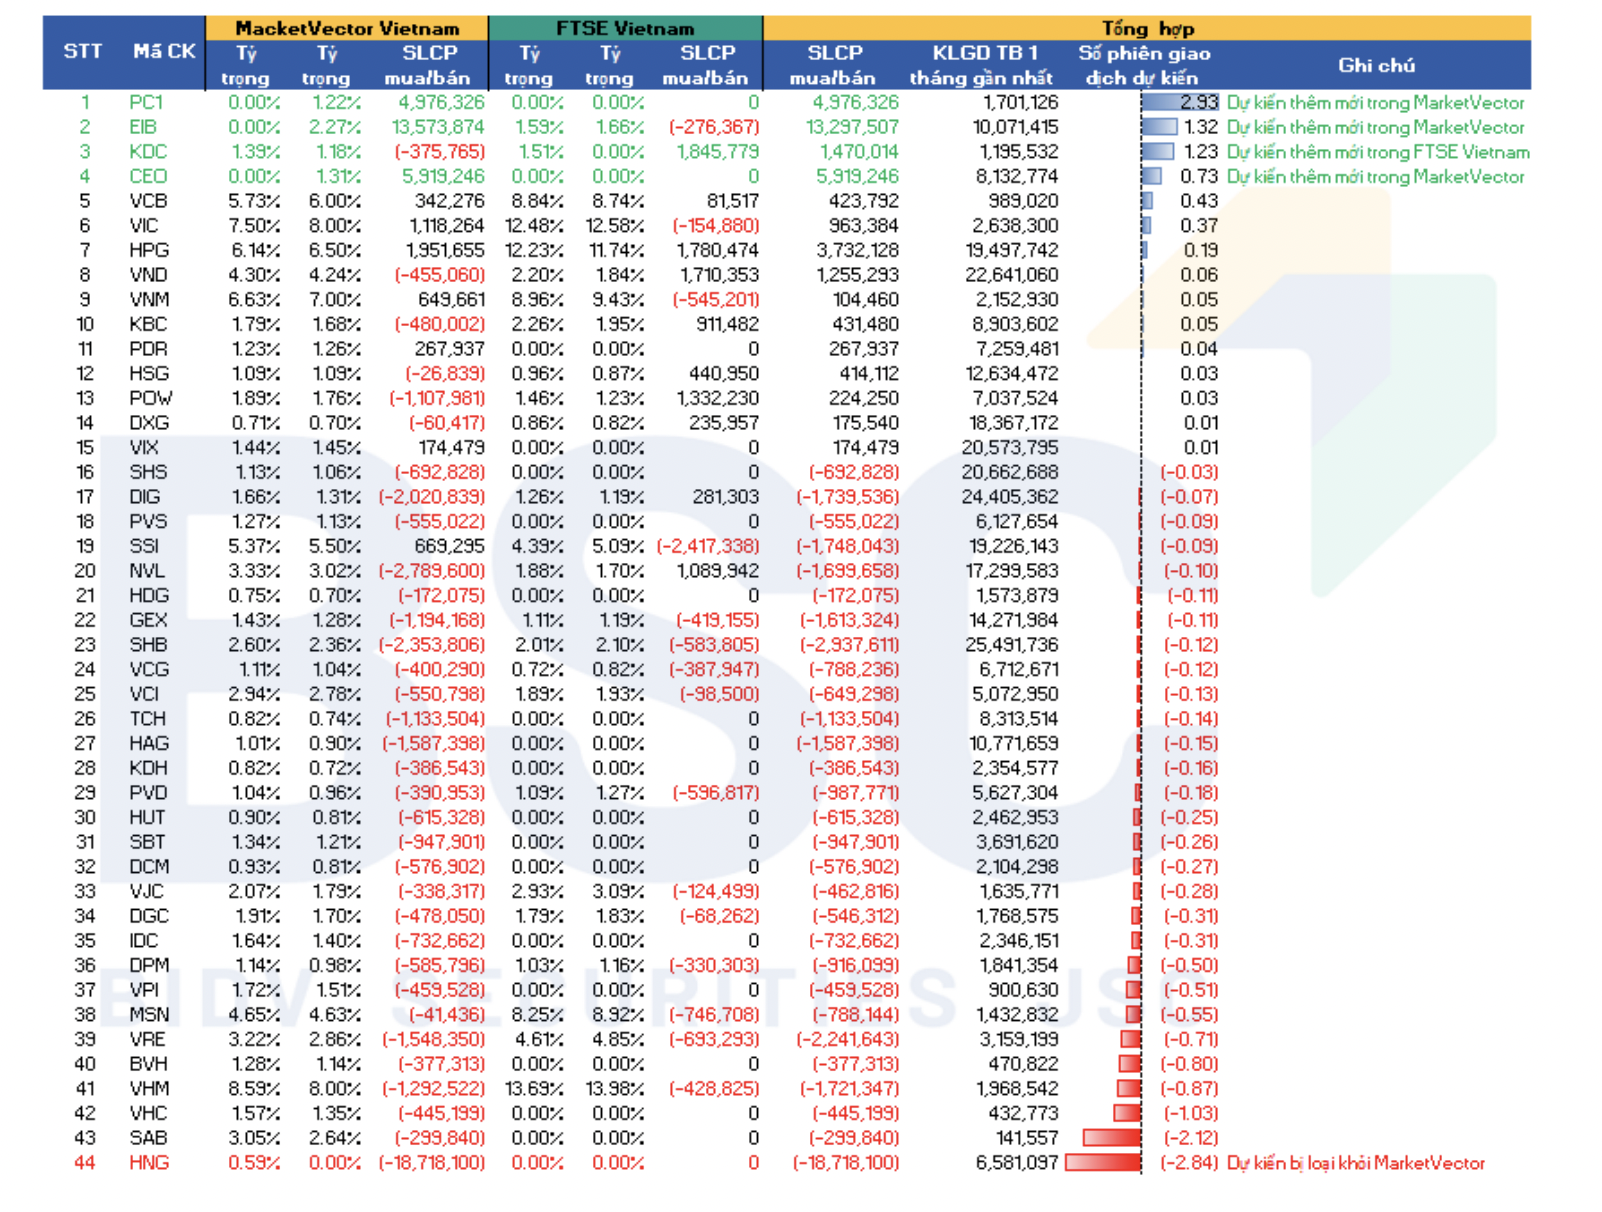Click the value '(-2,417,338)' in SSI row

pos(708,546)
